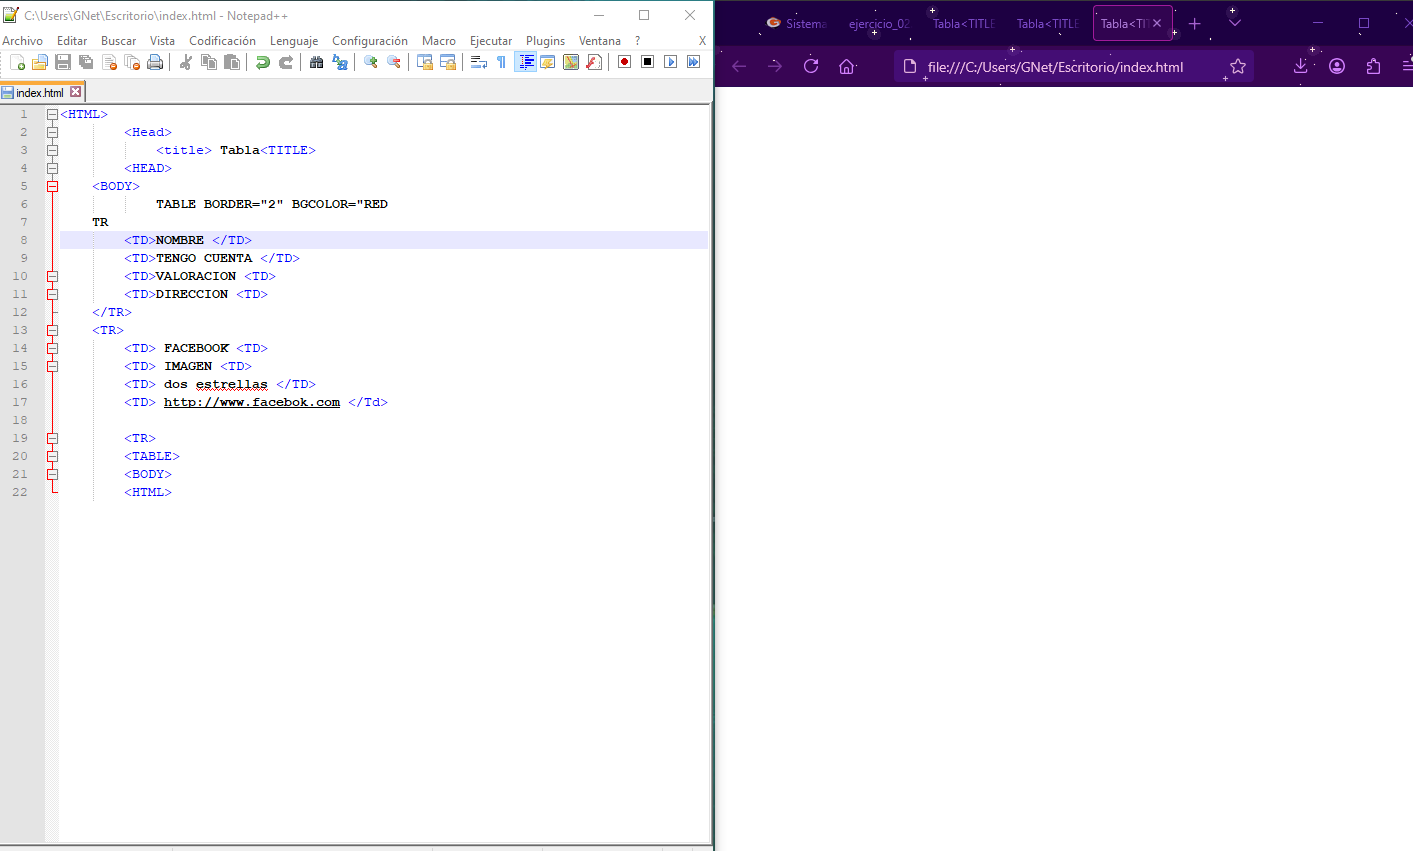1413x851 pixels.
Task: Toggle the word wrap toolbar button
Action: (x=478, y=62)
